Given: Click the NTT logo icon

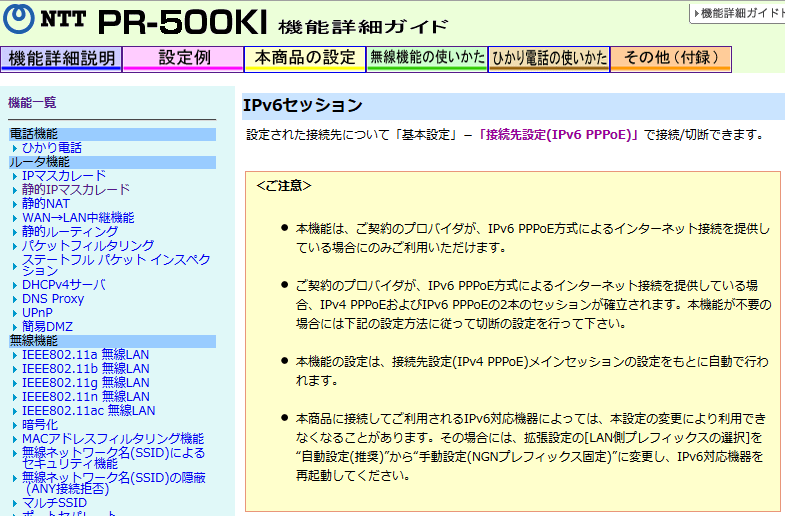Looking at the screenshot, I should coord(19,19).
